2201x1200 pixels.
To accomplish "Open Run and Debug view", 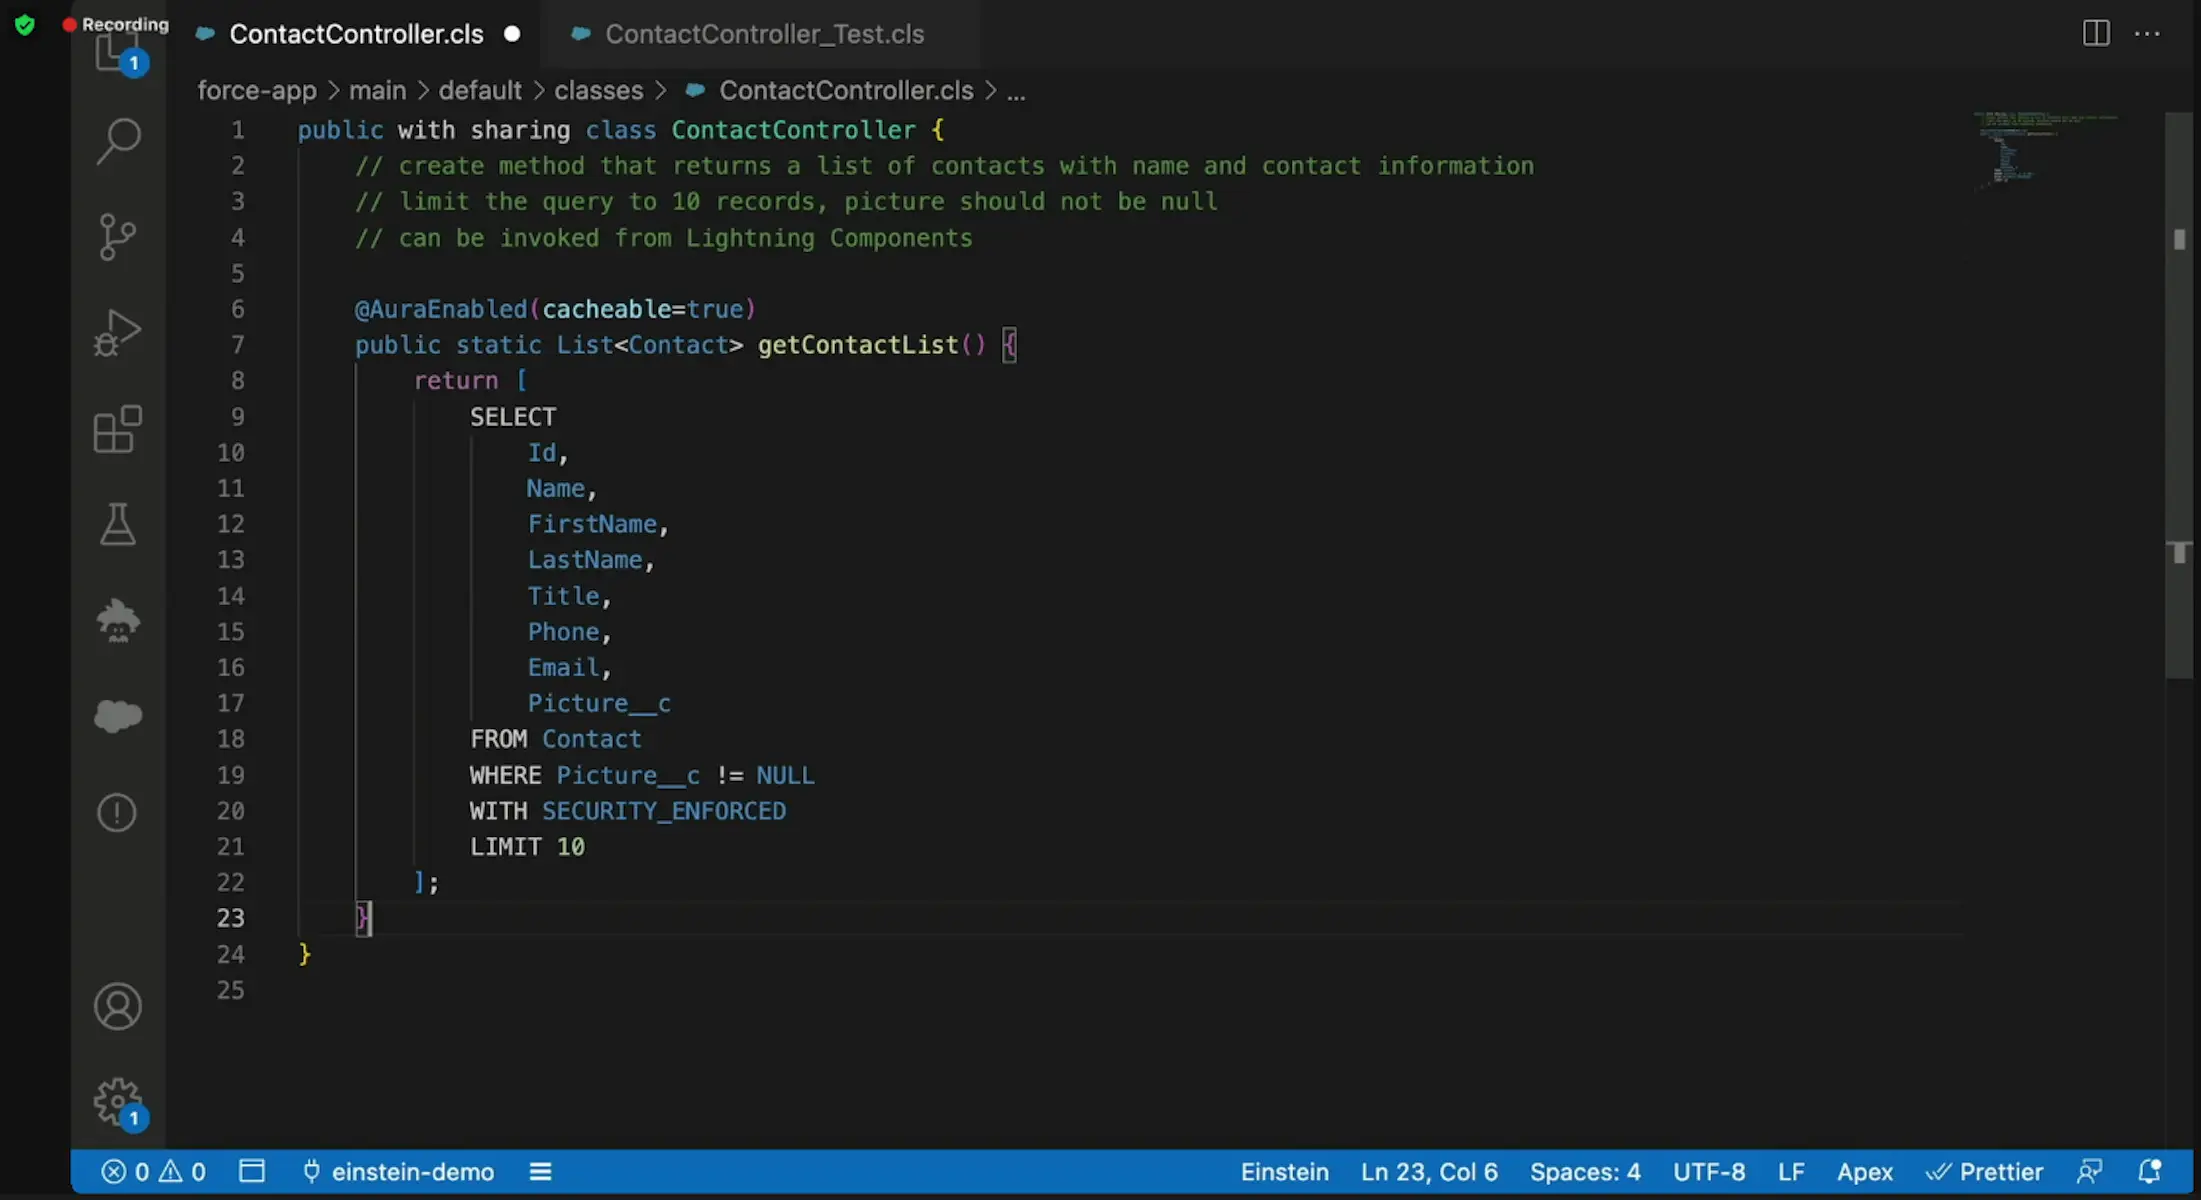I will coord(118,333).
